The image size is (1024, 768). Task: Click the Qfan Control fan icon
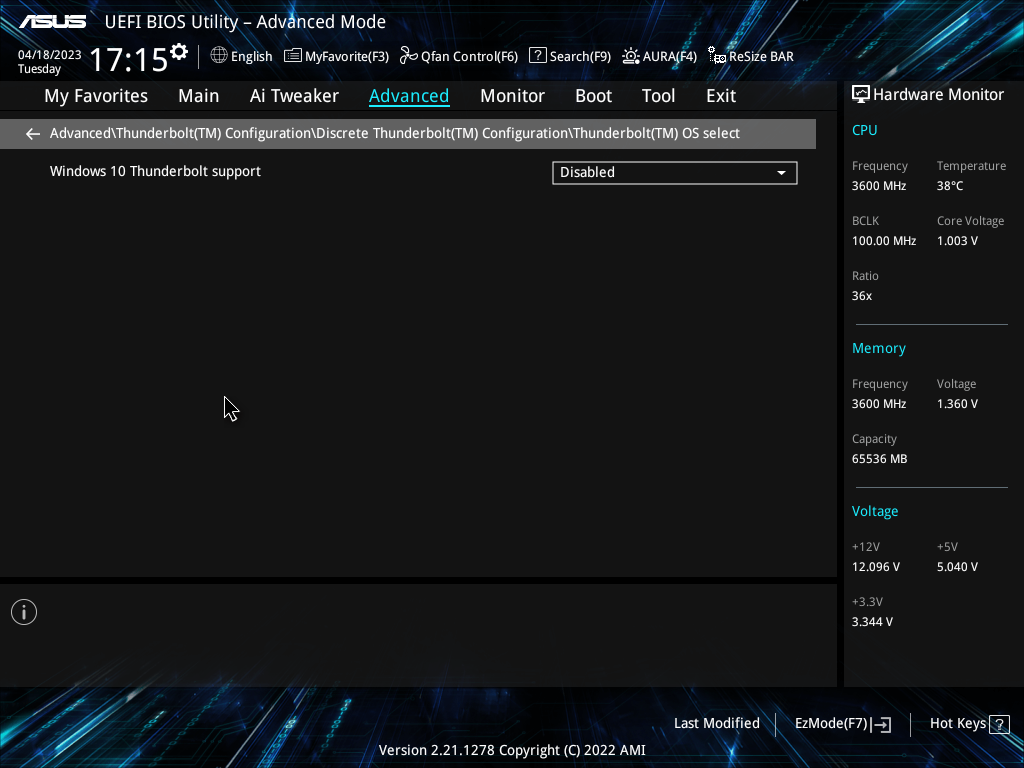[x=408, y=56]
